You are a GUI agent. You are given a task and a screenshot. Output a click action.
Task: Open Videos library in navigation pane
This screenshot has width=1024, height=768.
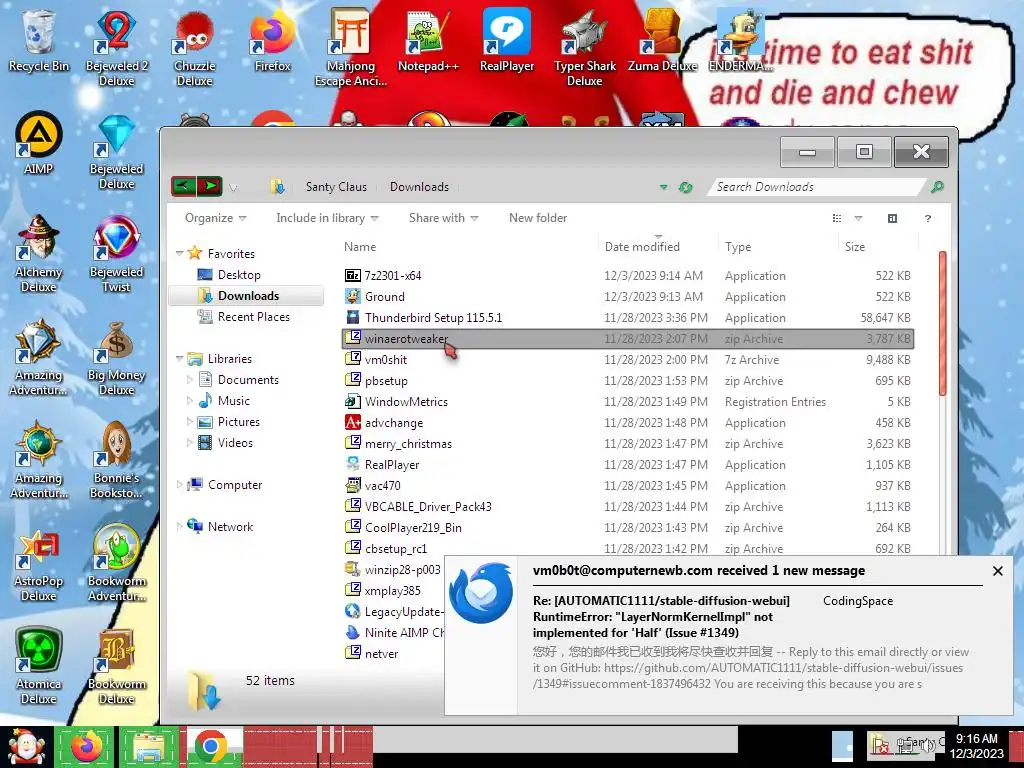point(225,443)
